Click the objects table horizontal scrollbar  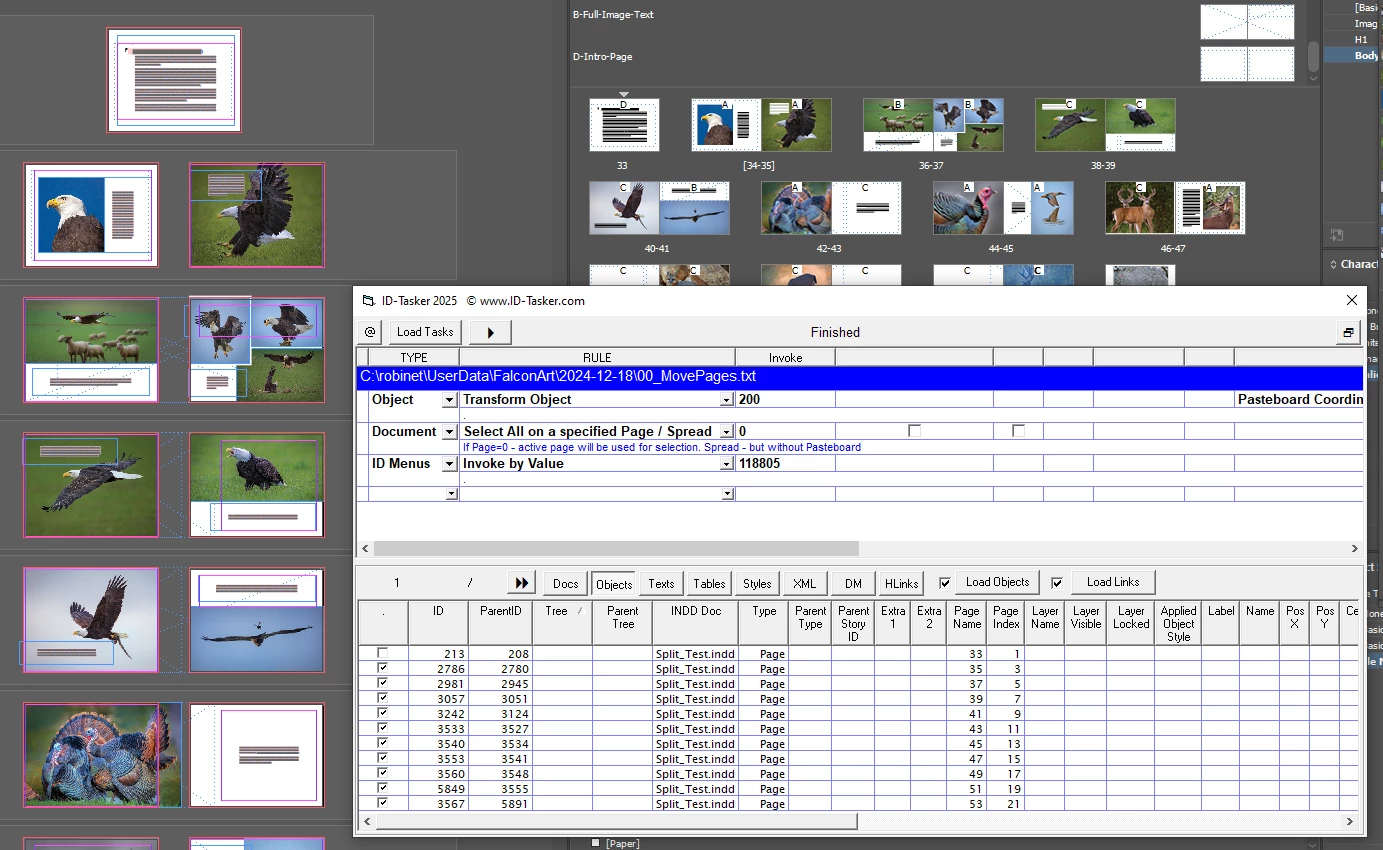pyautogui.click(x=616, y=822)
